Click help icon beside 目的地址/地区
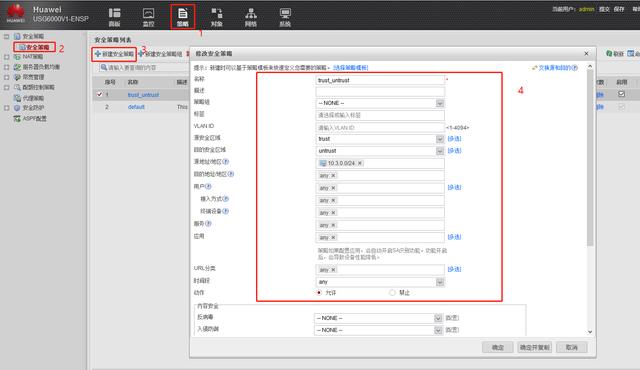This screenshot has width=640, height=370. (x=231, y=174)
